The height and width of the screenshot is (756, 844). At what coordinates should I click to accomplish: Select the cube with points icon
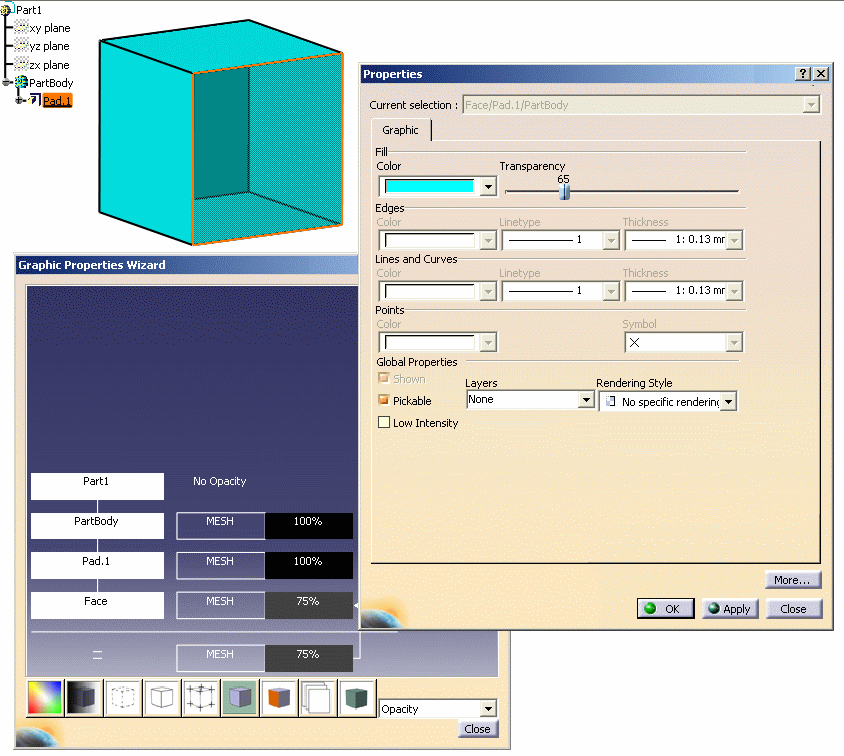pos(201,697)
